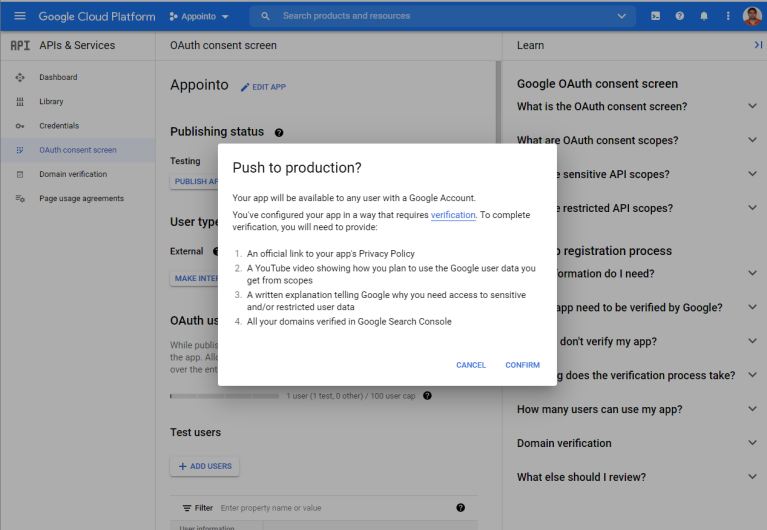Screen dimensions: 767x530
Task: Open the Appointo project selector
Action: tap(199, 16)
